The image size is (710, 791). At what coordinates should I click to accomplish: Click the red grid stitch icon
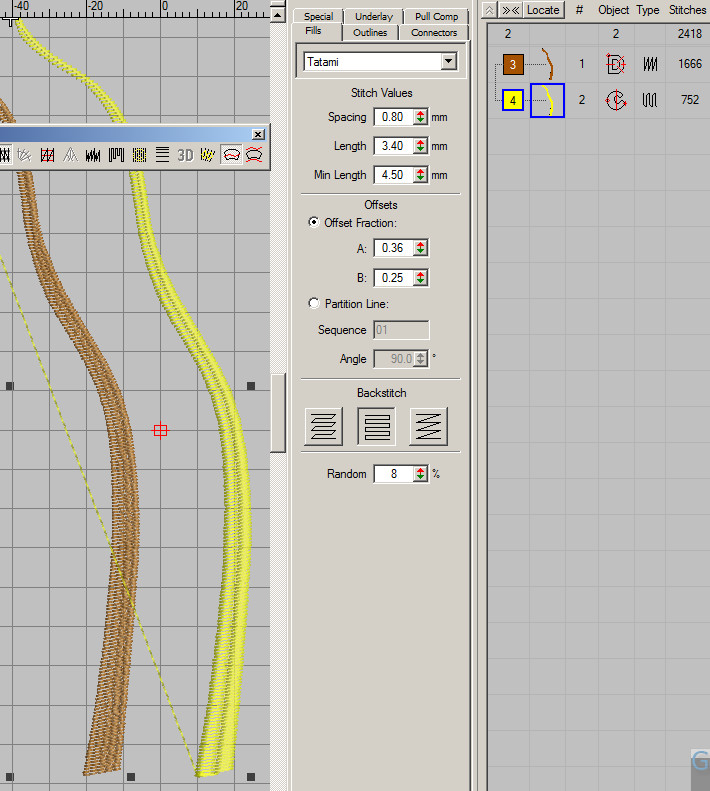coord(47,155)
